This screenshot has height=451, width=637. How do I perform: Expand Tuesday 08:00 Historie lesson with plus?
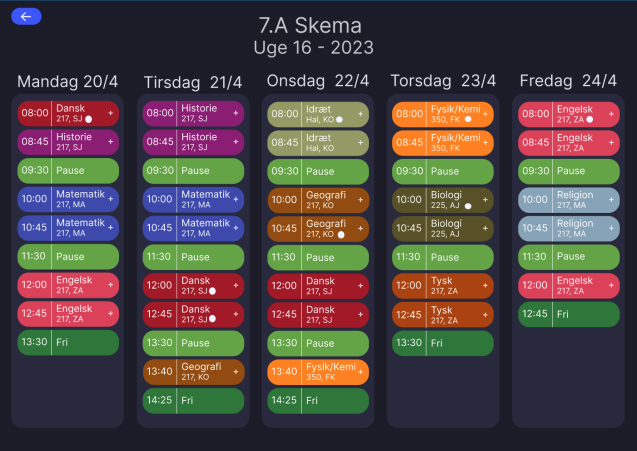[235, 113]
